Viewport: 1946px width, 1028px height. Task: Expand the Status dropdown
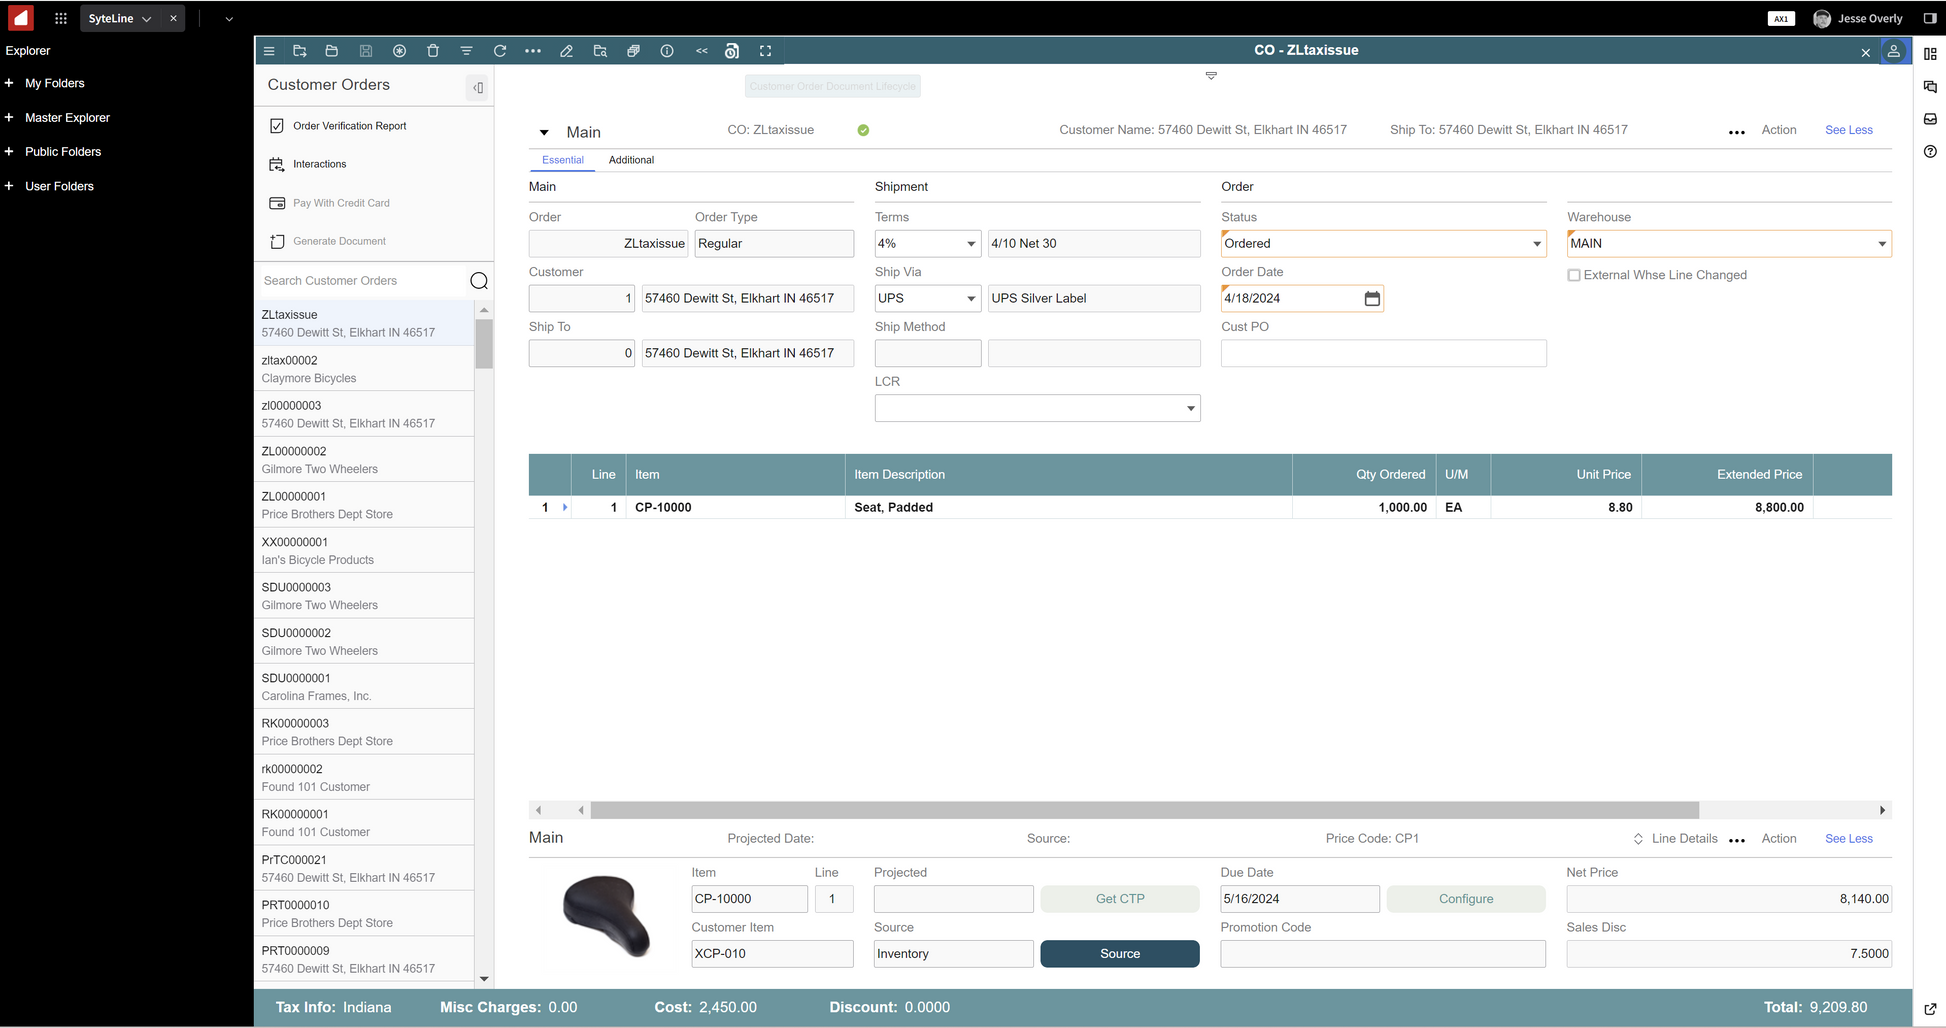tap(1536, 244)
